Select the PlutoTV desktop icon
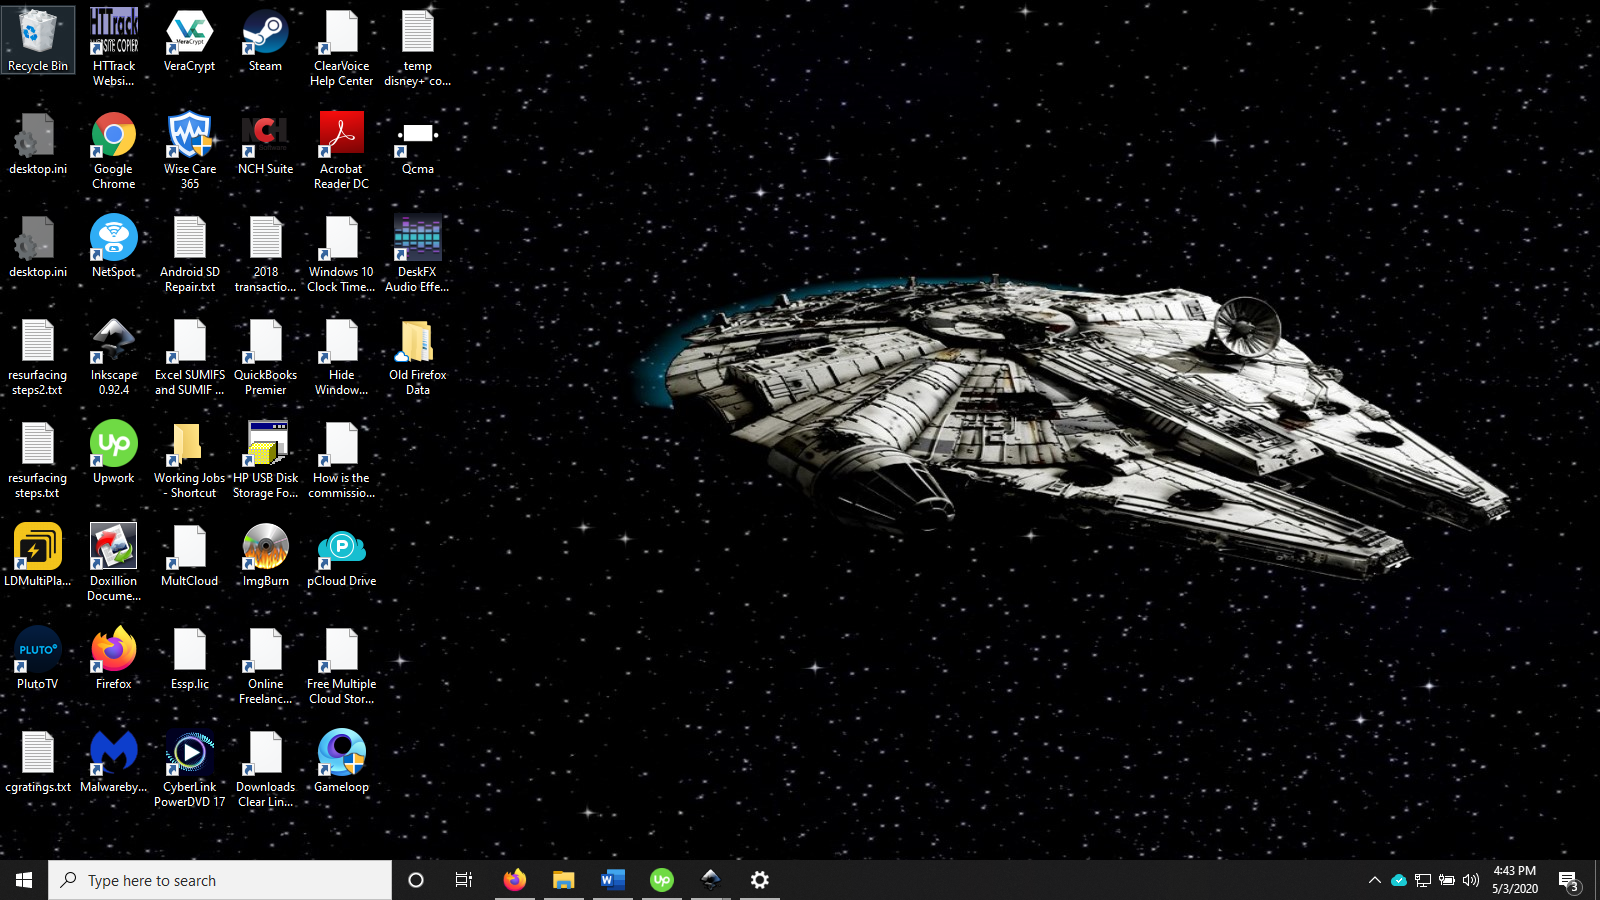Screen dimensions: 1600x900 point(38,658)
